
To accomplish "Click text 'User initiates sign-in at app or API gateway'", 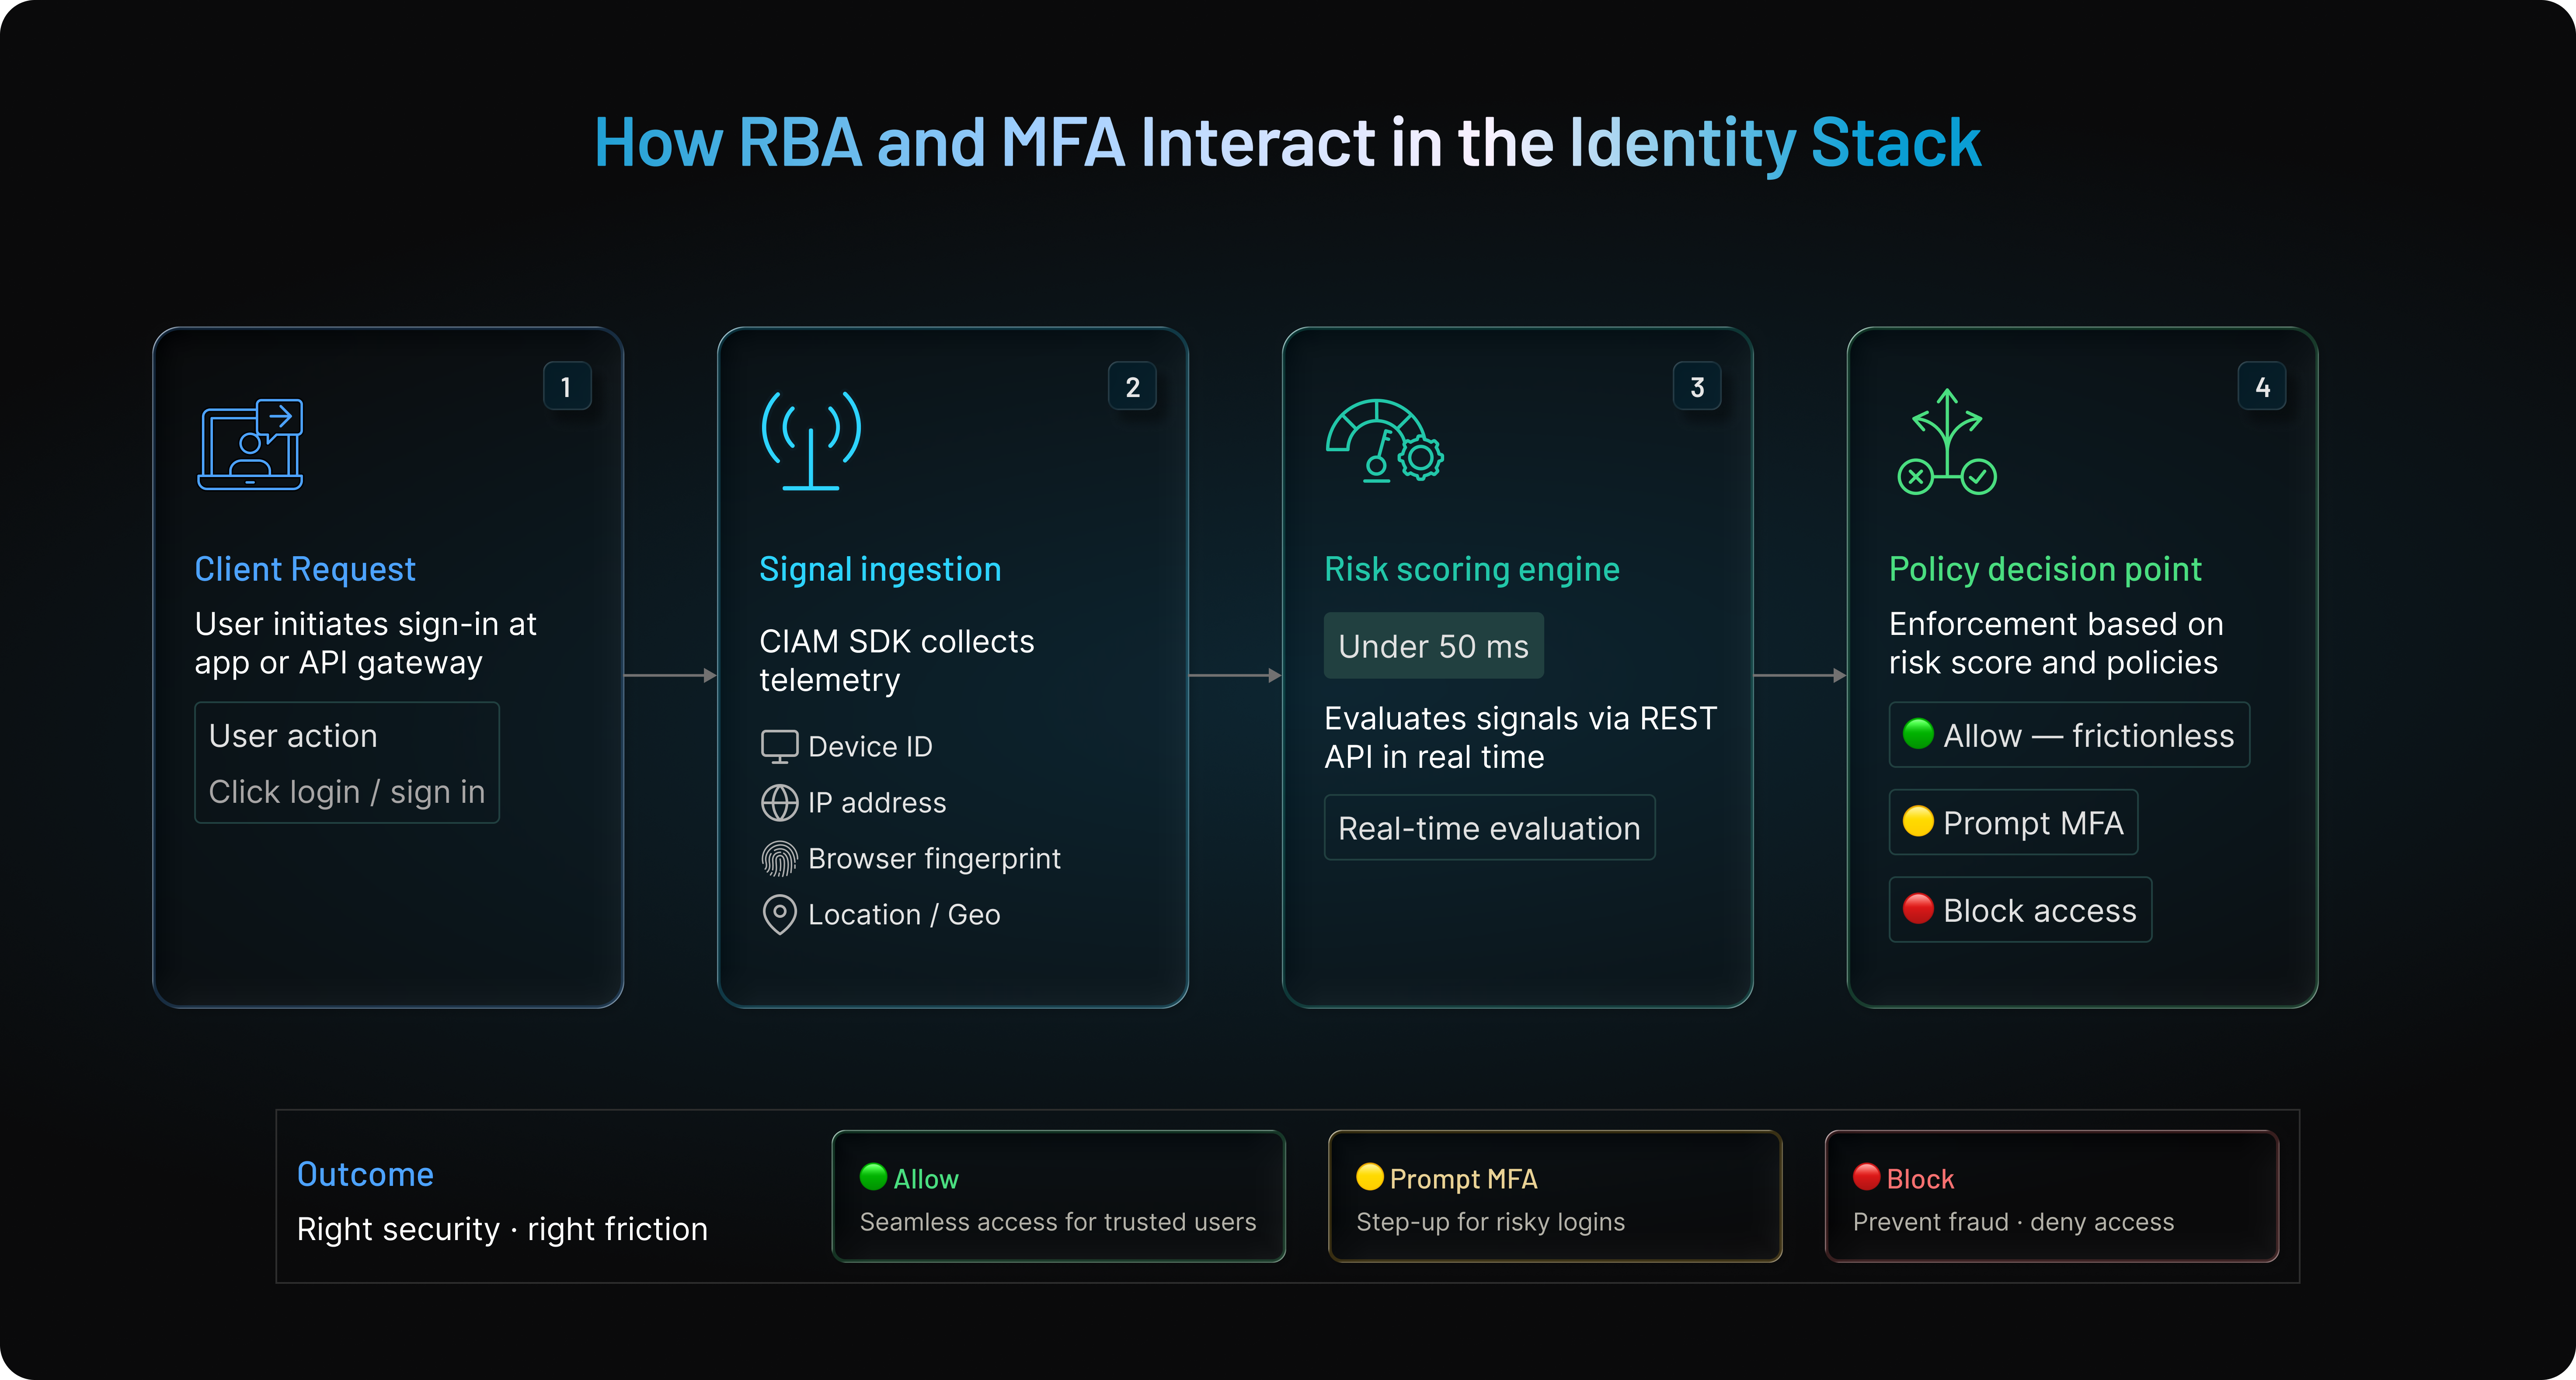I will pos(365,643).
